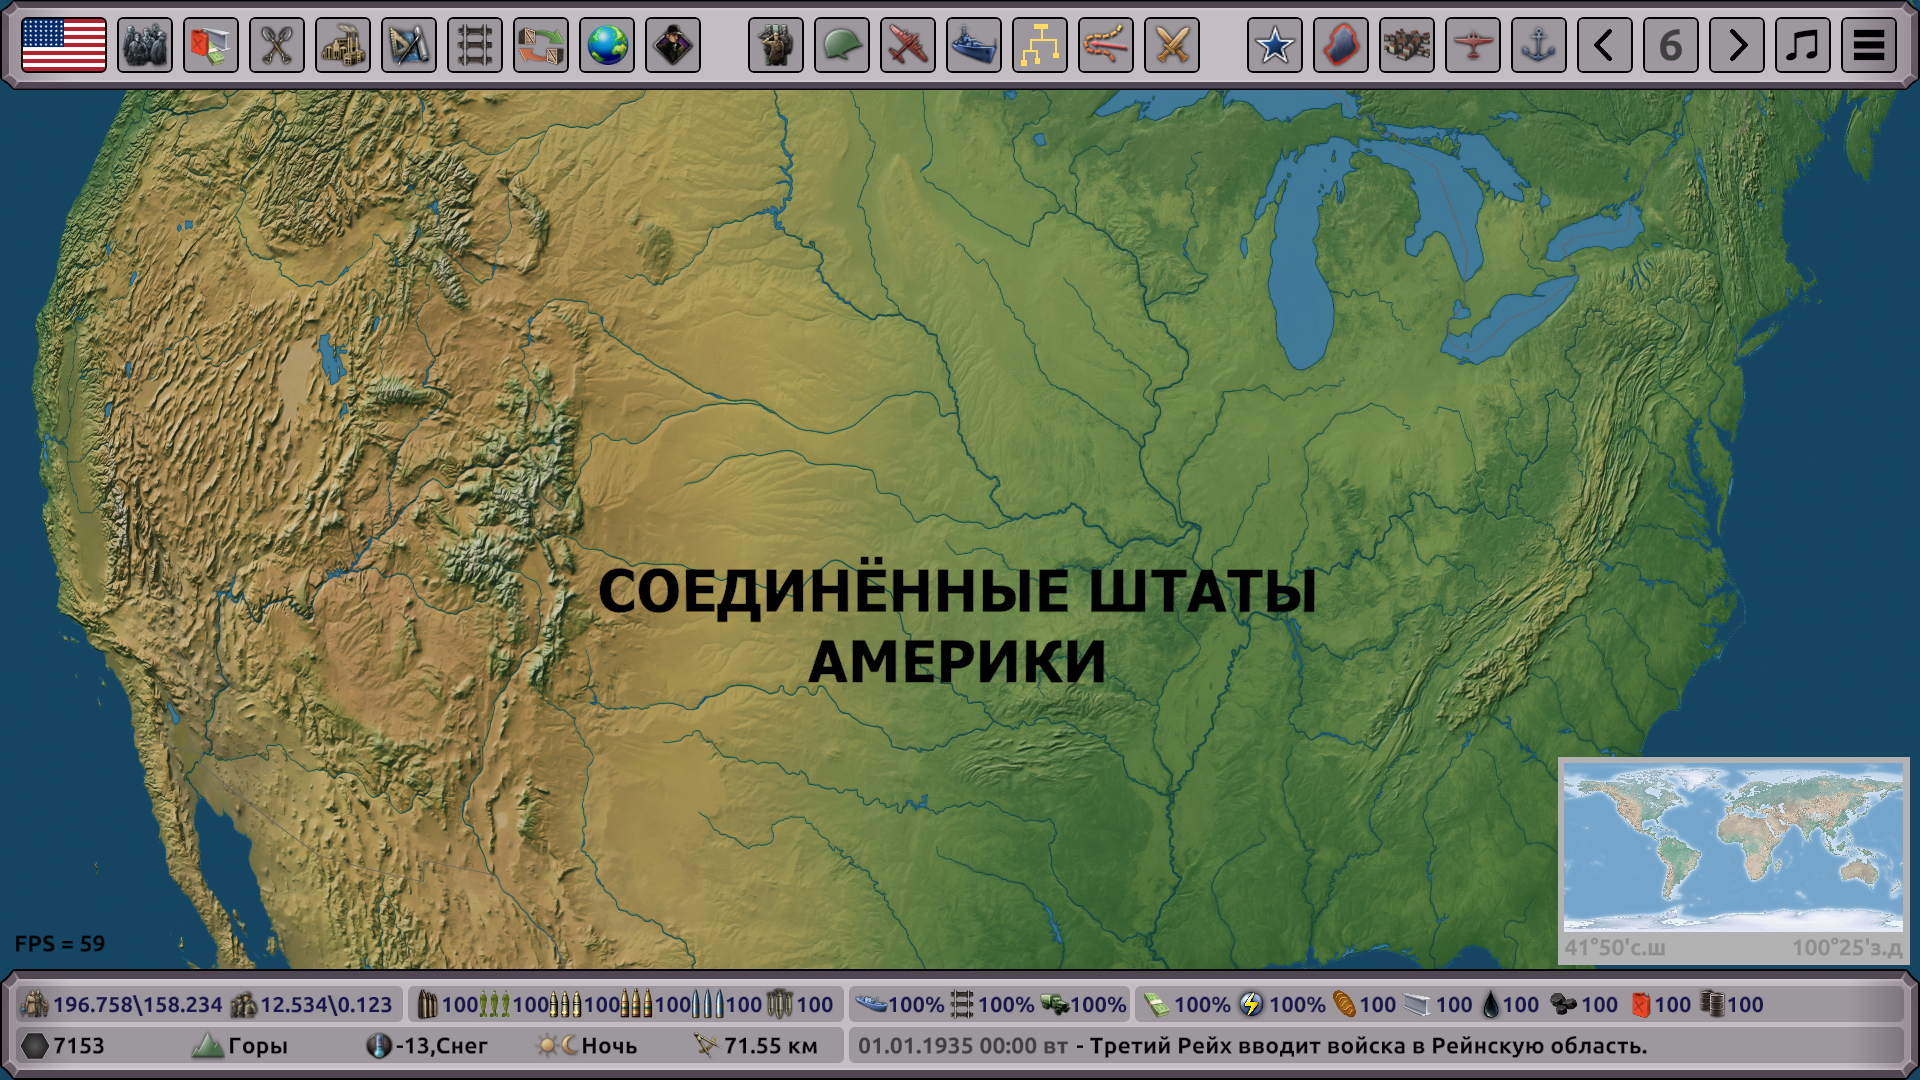Open the red bomber air force icon

pyautogui.click(x=908, y=45)
